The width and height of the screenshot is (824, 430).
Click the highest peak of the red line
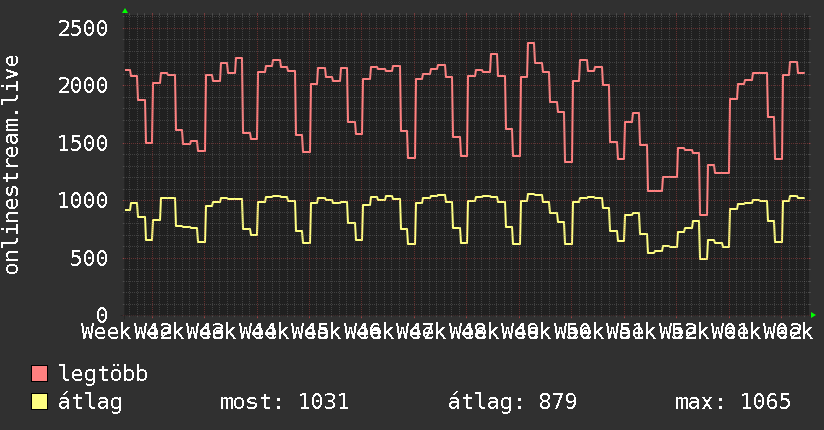tap(531, 43)
